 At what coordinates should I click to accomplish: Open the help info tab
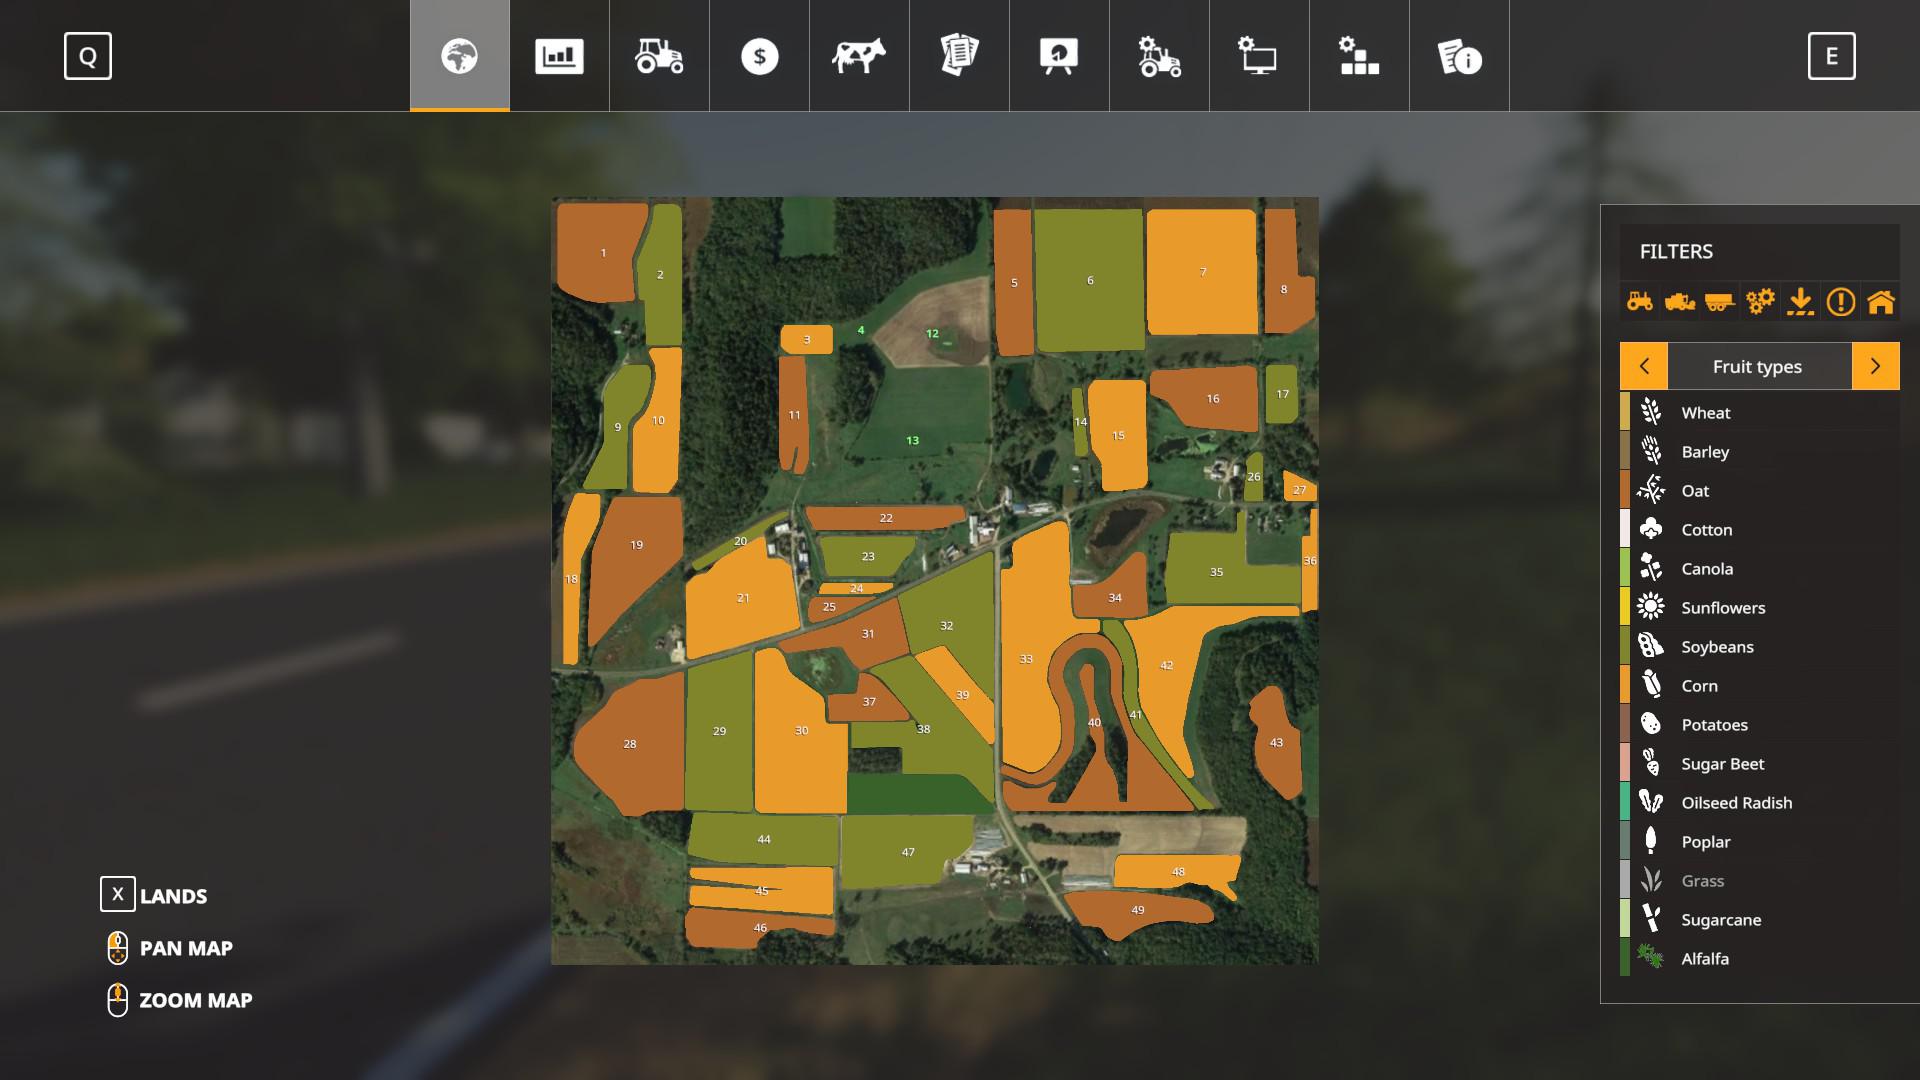pyautogui.click(x=1459, y=56)
